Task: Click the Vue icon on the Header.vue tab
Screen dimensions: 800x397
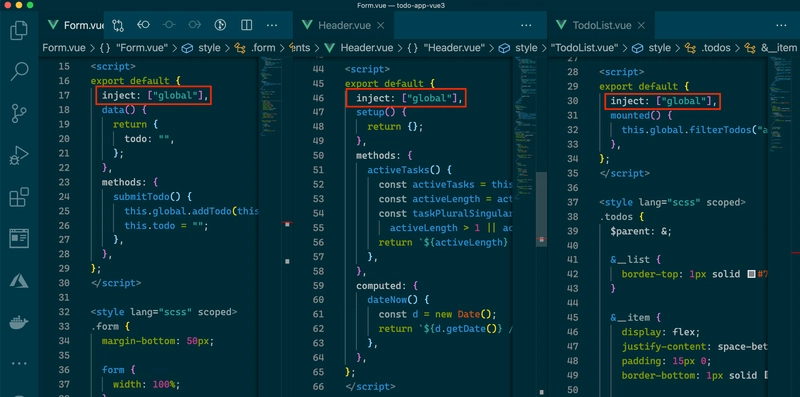Action: click(307, 25)
